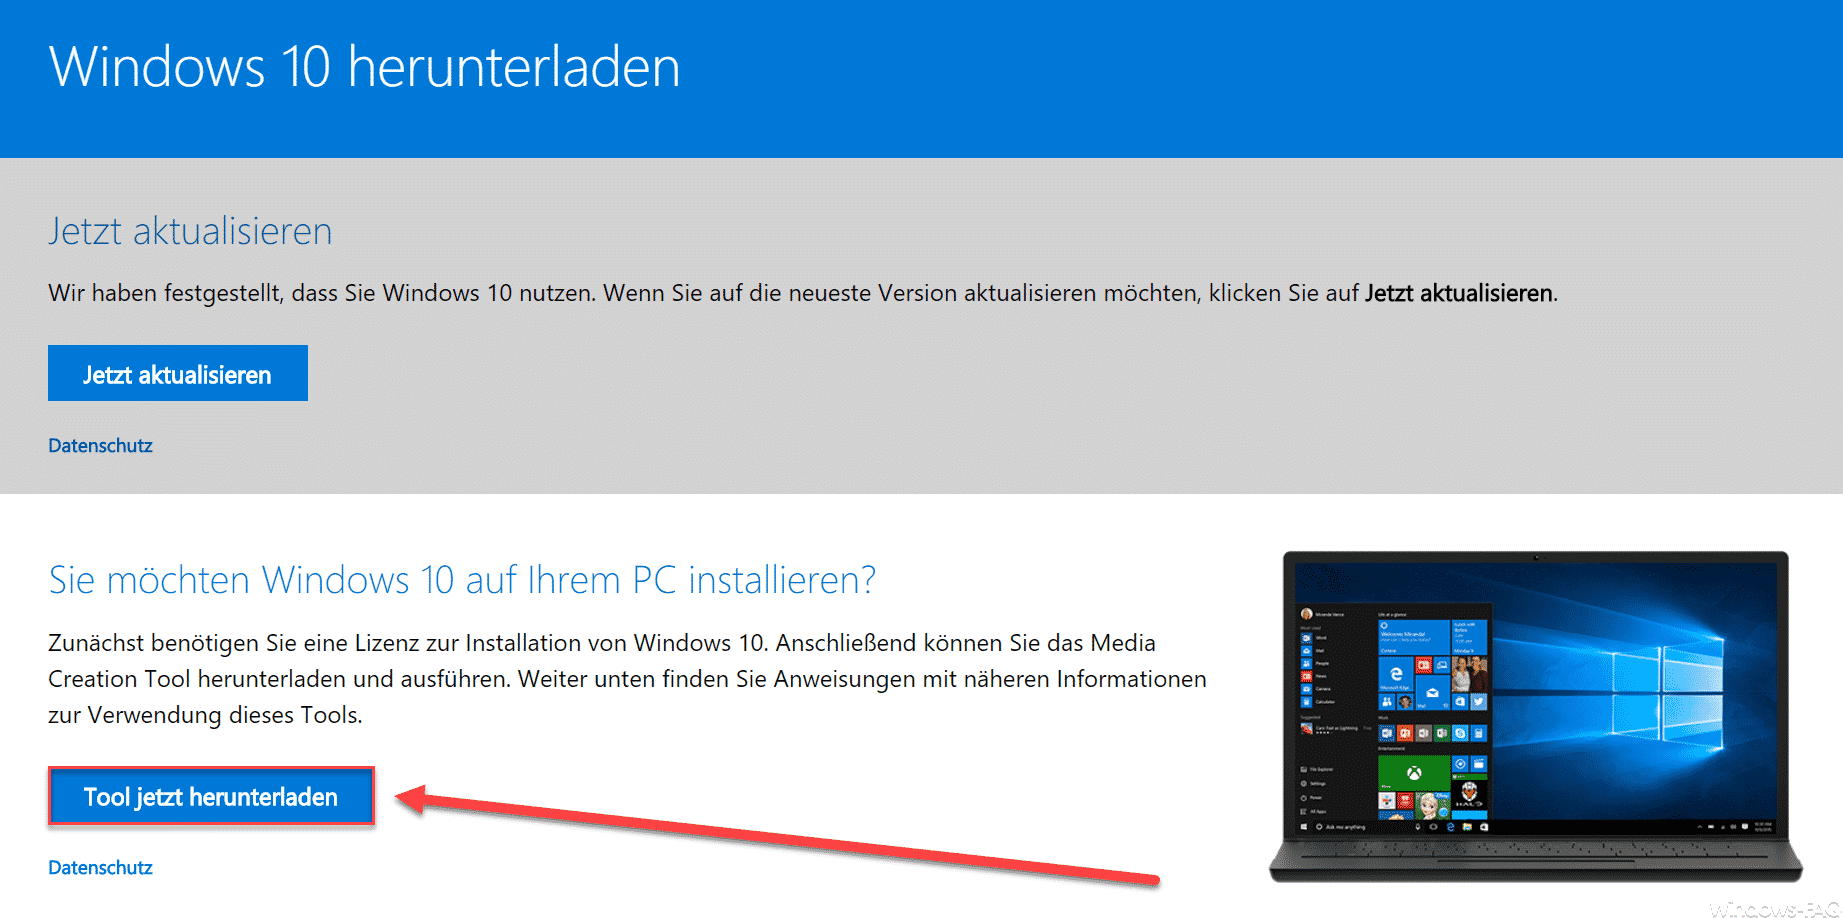Click the green Xbox tile in the laptop image
This screenshot has height=918, width=1843.
tap(1414, 773)
